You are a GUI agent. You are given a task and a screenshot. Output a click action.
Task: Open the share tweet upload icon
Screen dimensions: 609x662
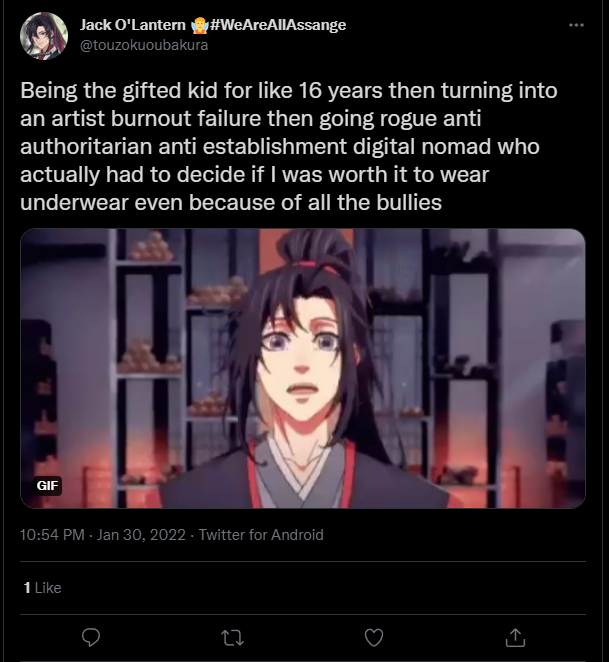coord(515,638)
